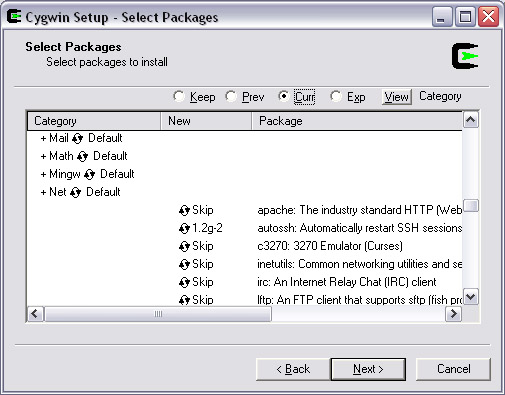Screen dimensions: 505x395
Task: Select the Prev radio button
Action: coord(231,97)
